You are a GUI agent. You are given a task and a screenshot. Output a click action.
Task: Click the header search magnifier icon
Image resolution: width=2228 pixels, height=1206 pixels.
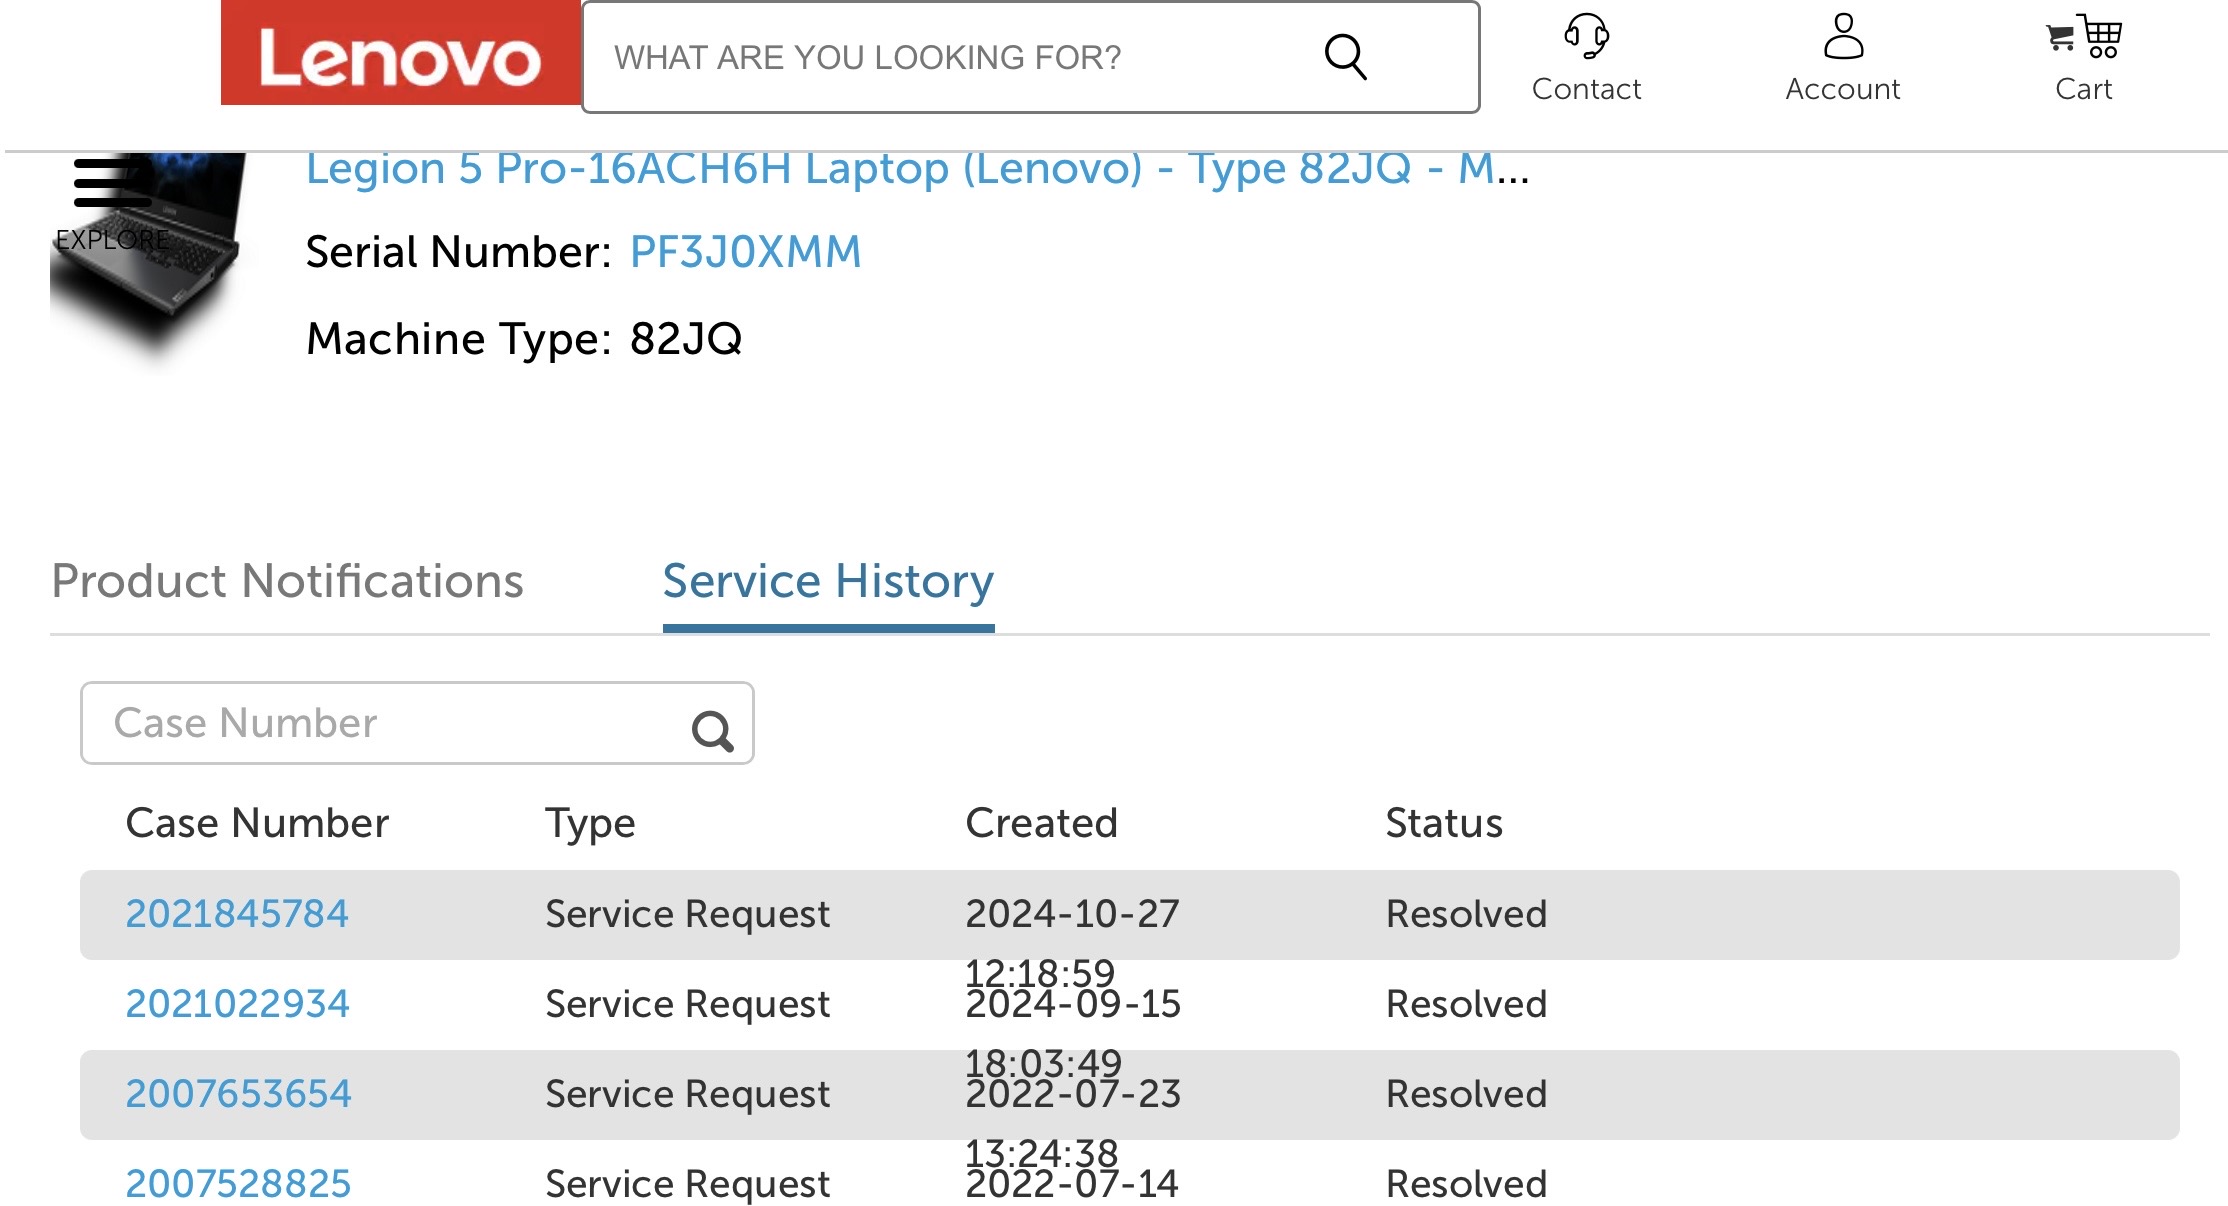click(1345, 57)
